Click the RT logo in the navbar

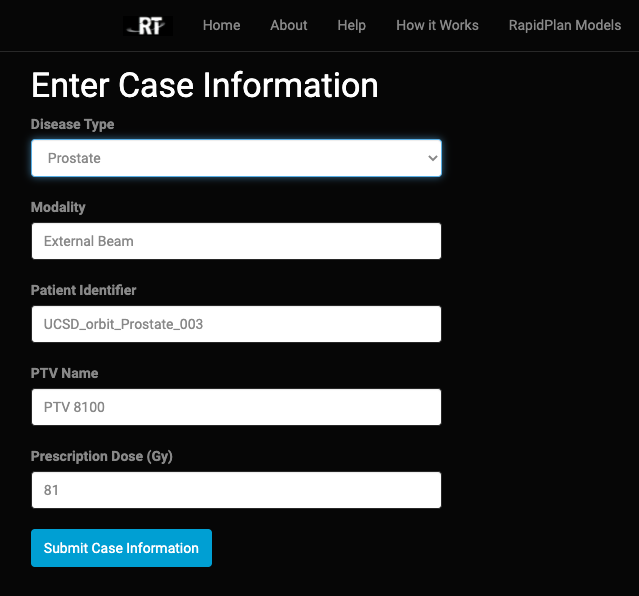(x=148, y=26)
